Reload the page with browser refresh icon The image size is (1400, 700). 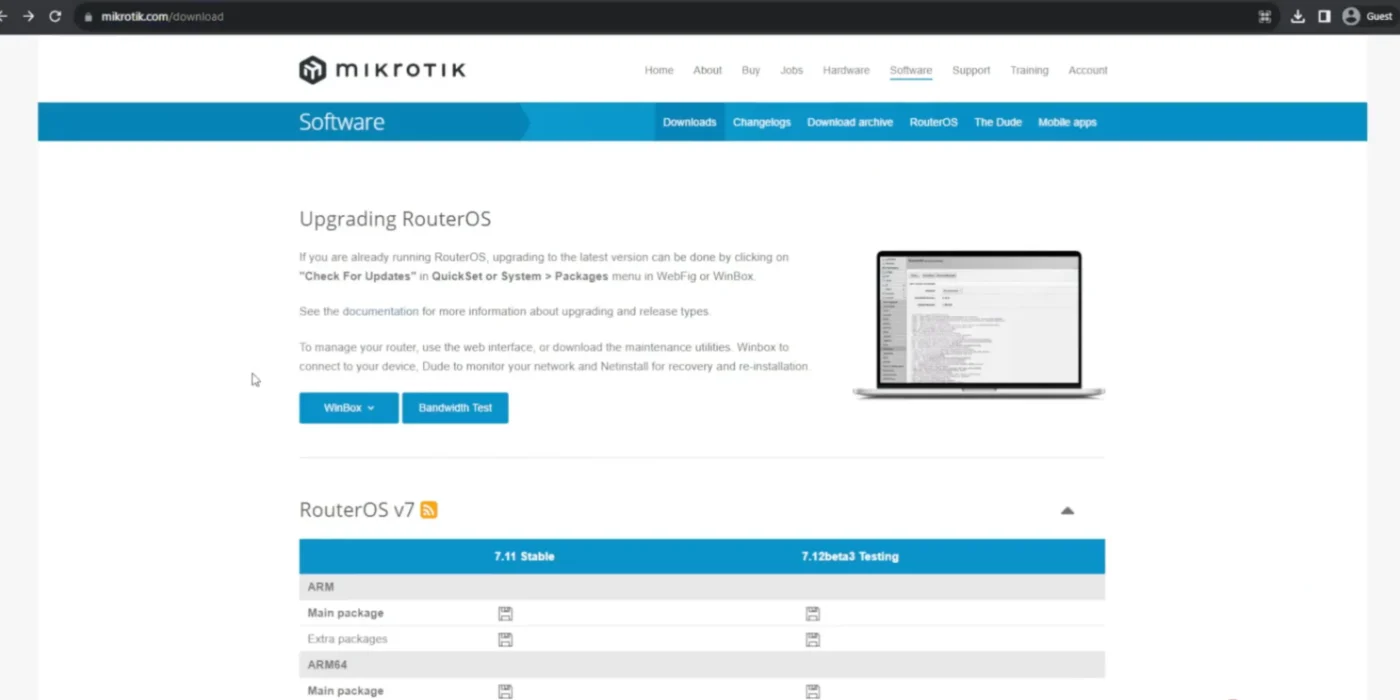(55, 16)
